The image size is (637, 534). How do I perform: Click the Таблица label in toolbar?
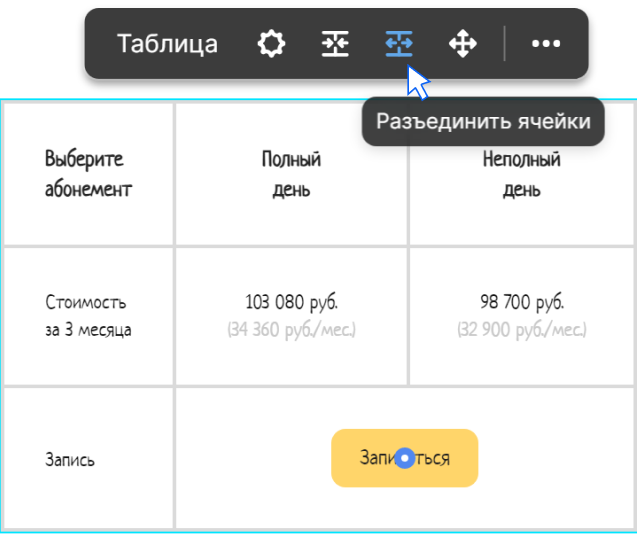(x=167, y=43)
